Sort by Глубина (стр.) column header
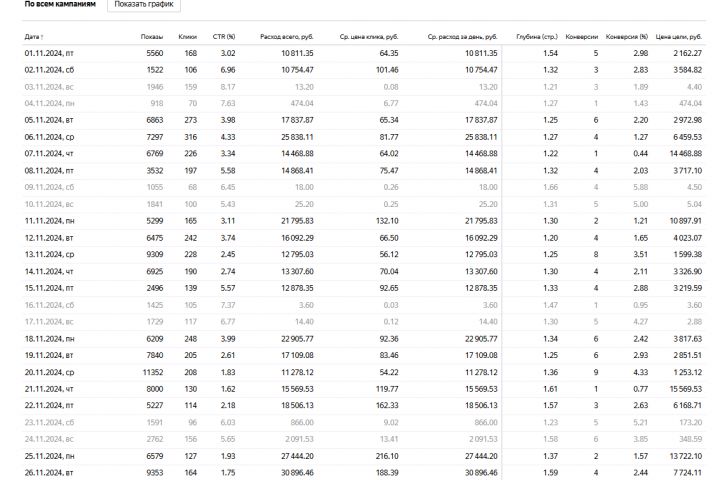 click(537, 37)
